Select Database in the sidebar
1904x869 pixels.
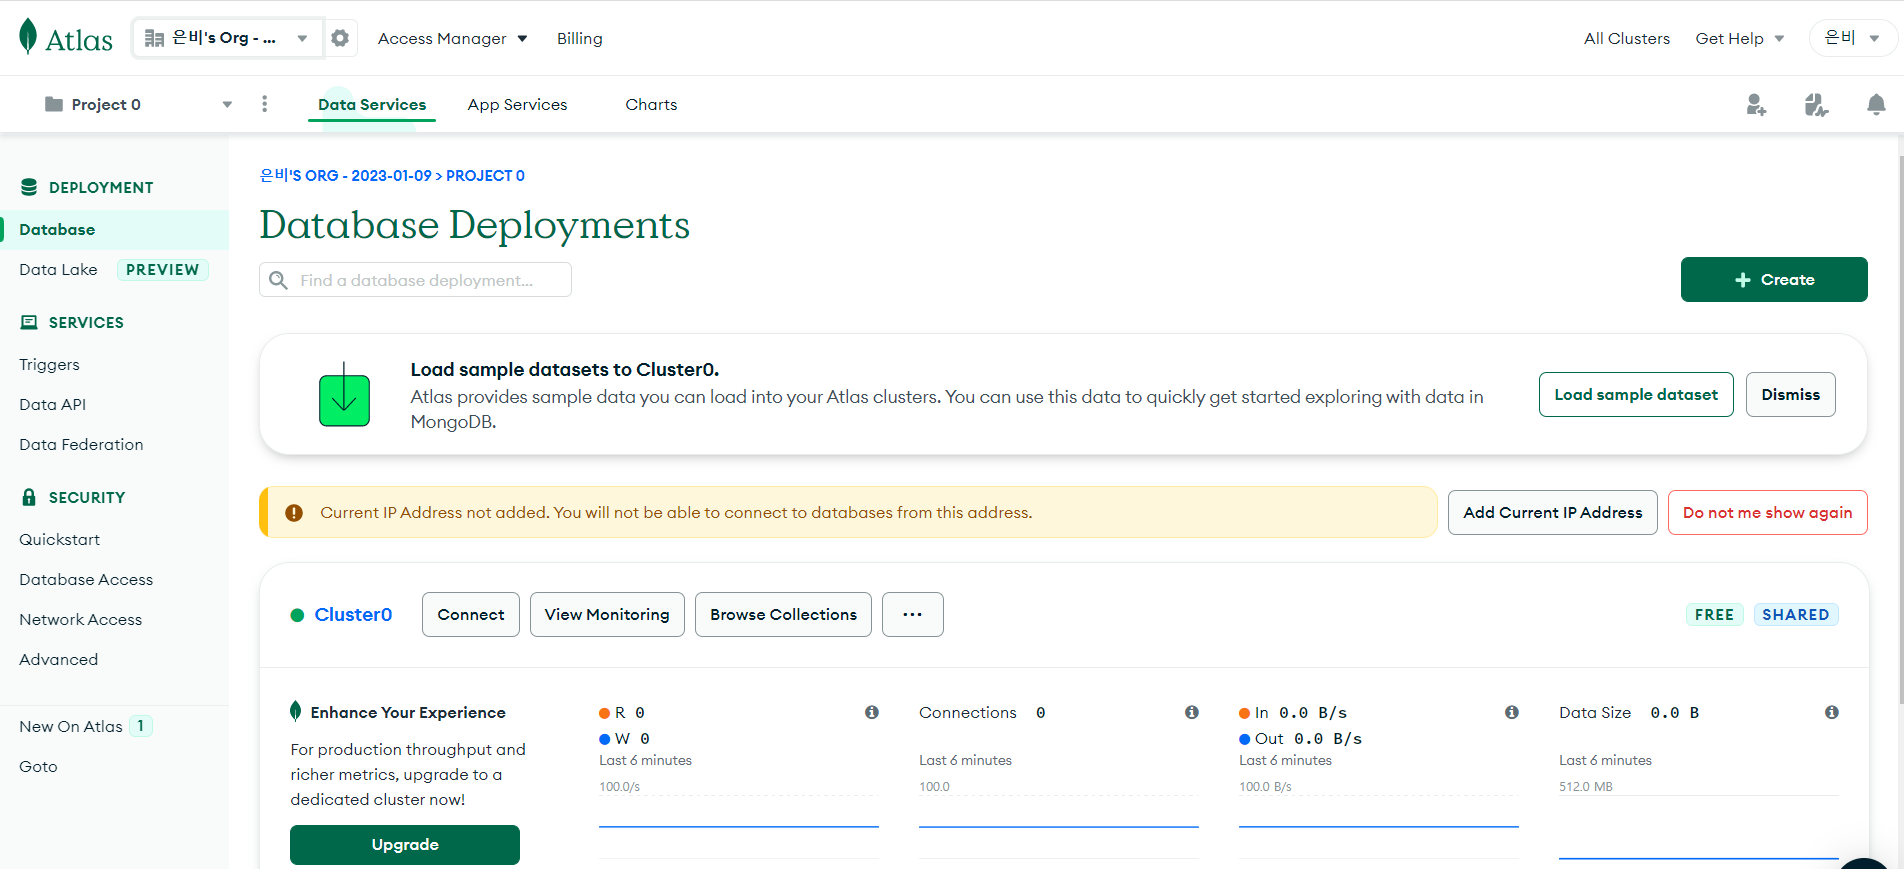coord(115,229)
